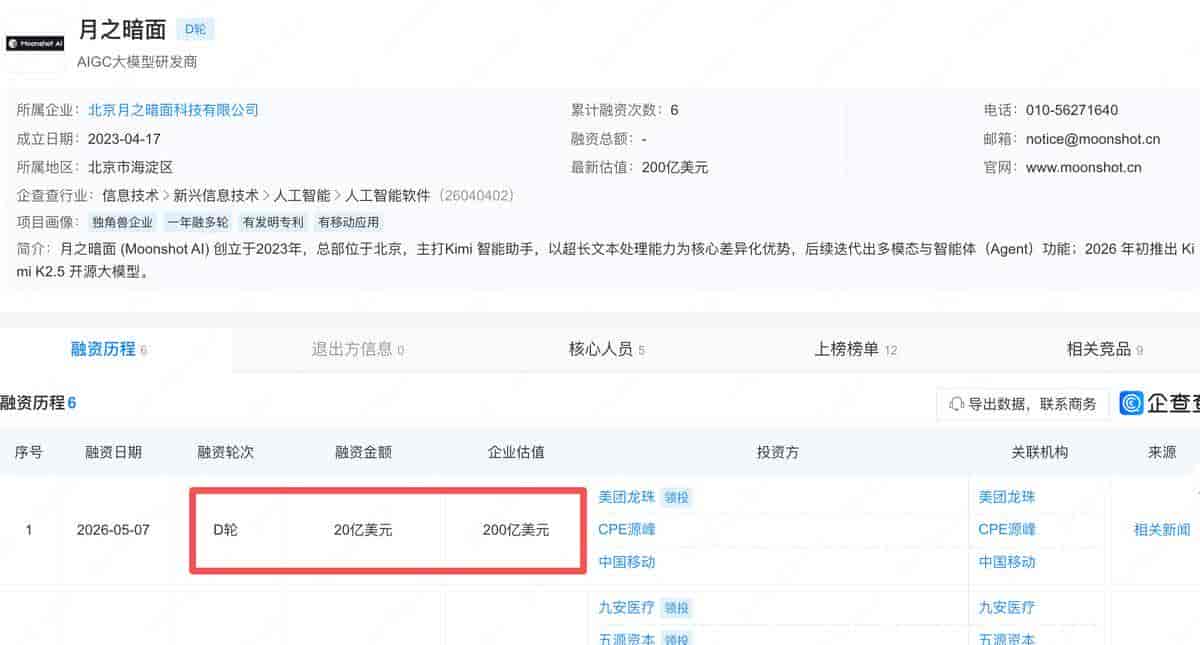Switch to 核心人员 tab
Image resolution: width=1200 pixels, height=645 pixels.
607,349
